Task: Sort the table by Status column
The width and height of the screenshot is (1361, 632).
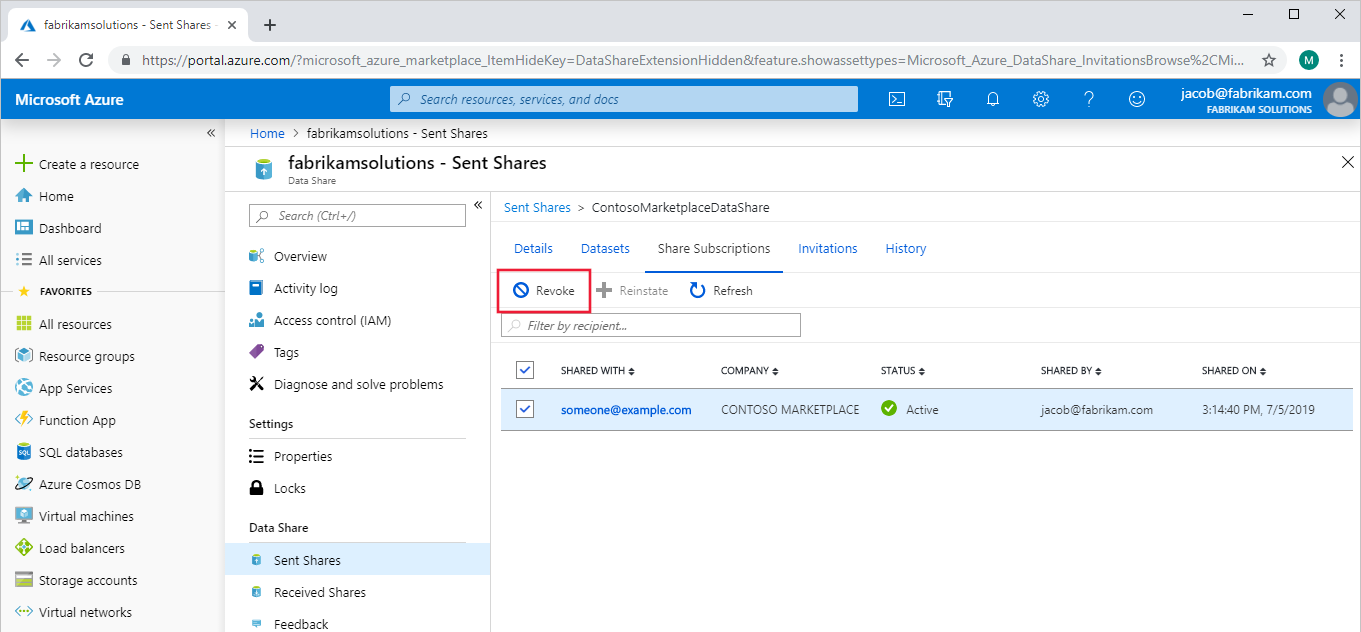Action: [903, 371]
